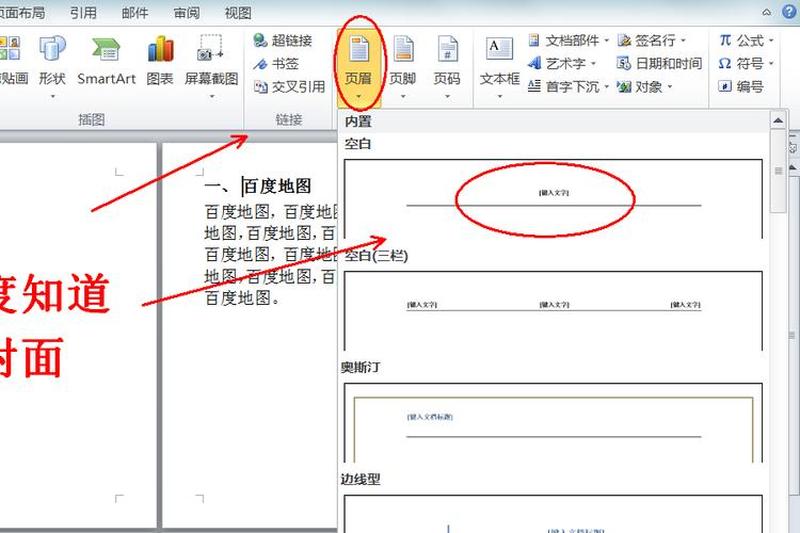Click 交叉引用 cross-reference
The width and height of the screenshot is (800, 533).
[290, 87]
